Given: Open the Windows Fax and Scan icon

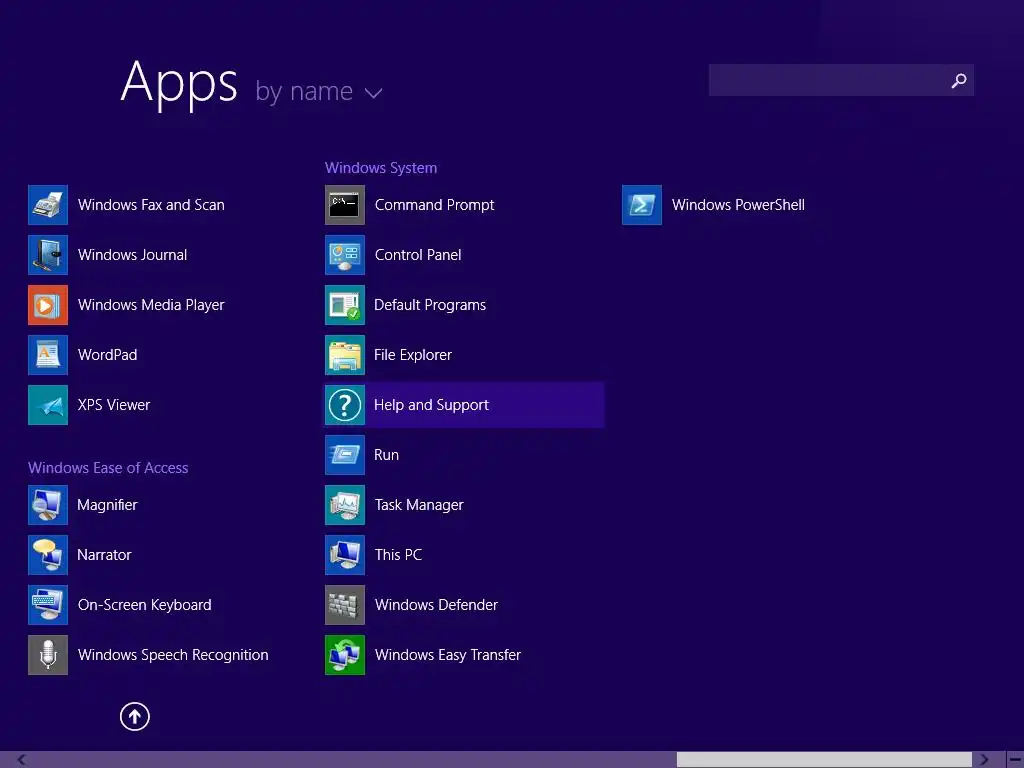Looking at the screenshot, I should point(48,205).
